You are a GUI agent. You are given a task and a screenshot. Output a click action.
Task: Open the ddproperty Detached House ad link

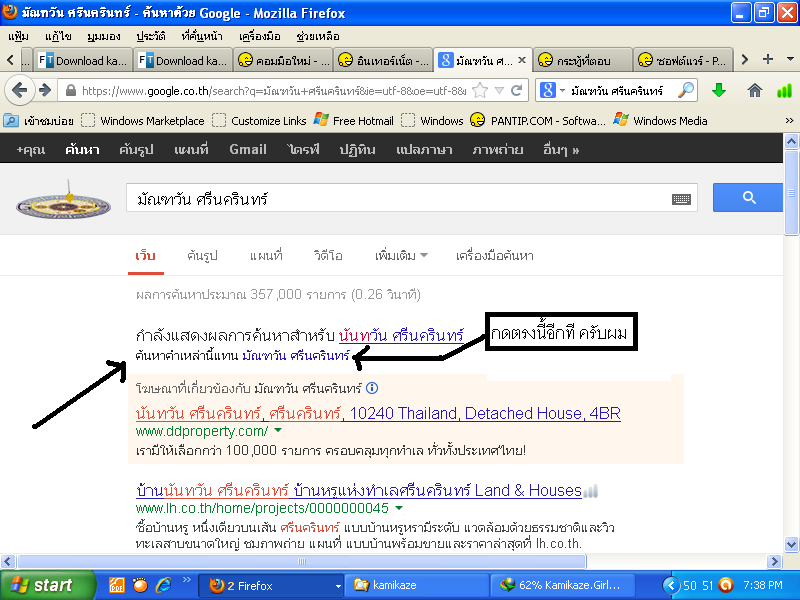point(378,413)
